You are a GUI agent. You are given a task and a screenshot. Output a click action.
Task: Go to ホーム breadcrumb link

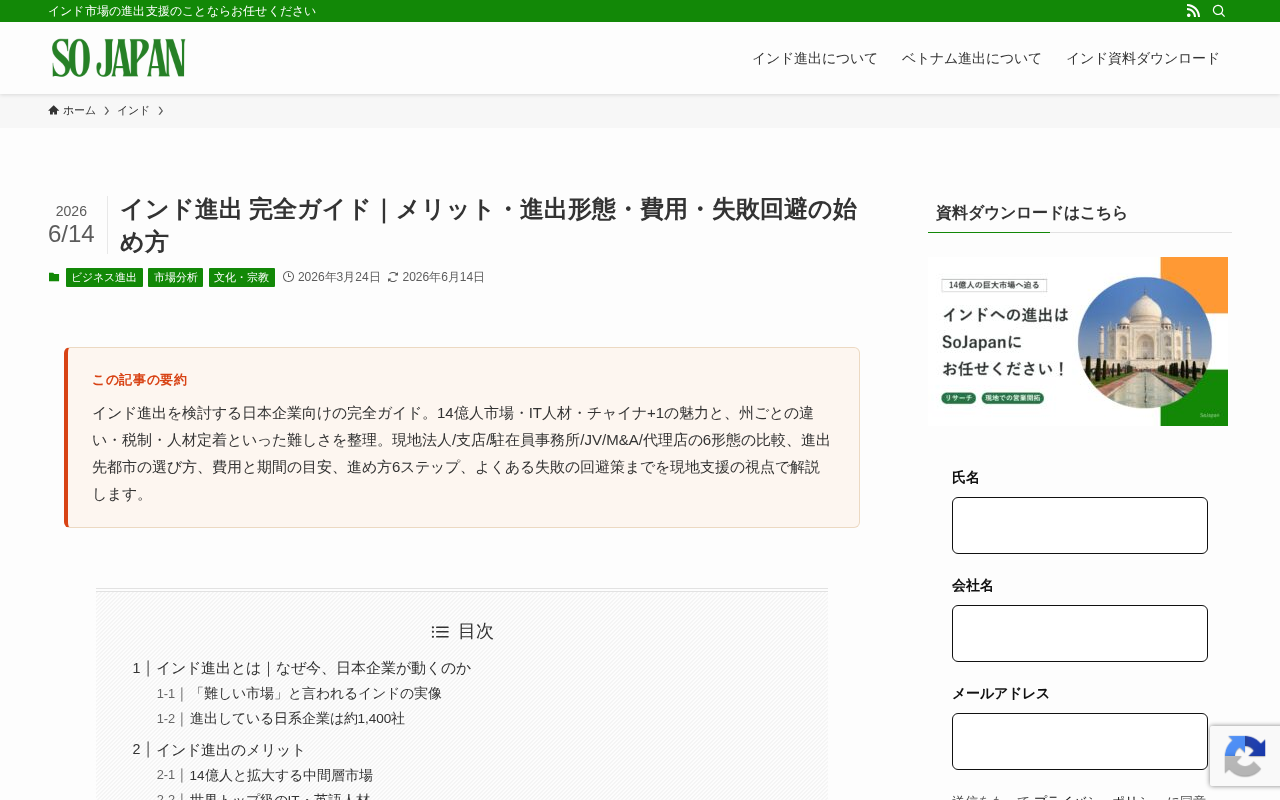coord(79,110)
